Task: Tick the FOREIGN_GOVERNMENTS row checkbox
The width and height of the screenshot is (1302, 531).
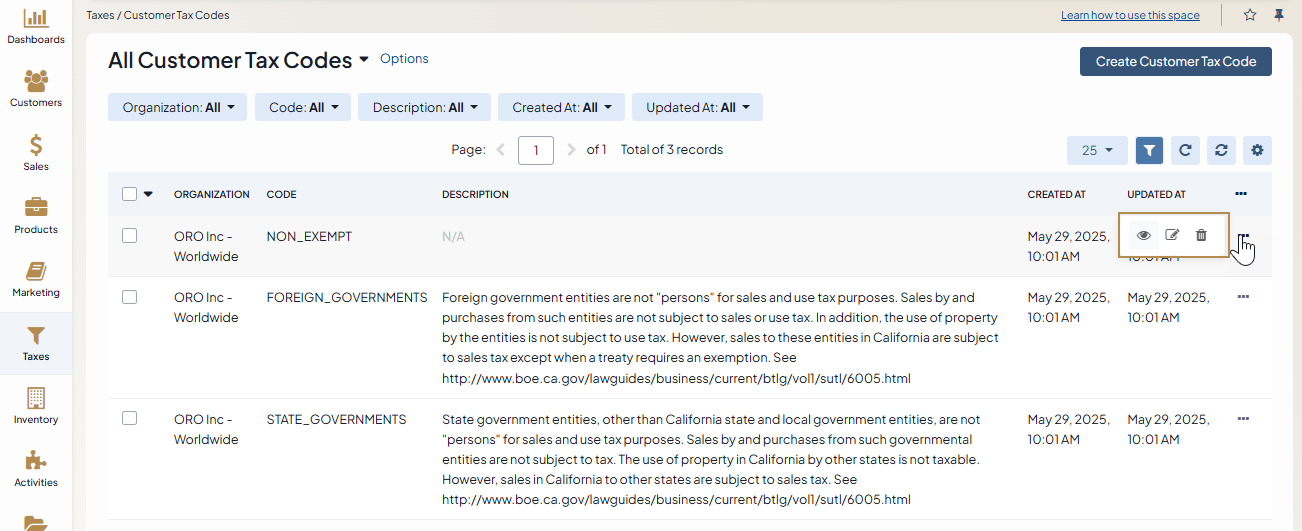Action: 129,297
